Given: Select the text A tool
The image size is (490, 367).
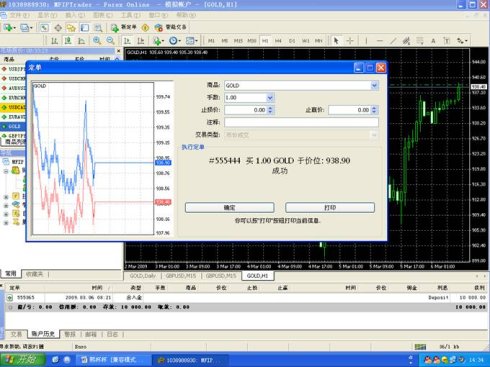Looking at the screenshot, I should 433,41.
